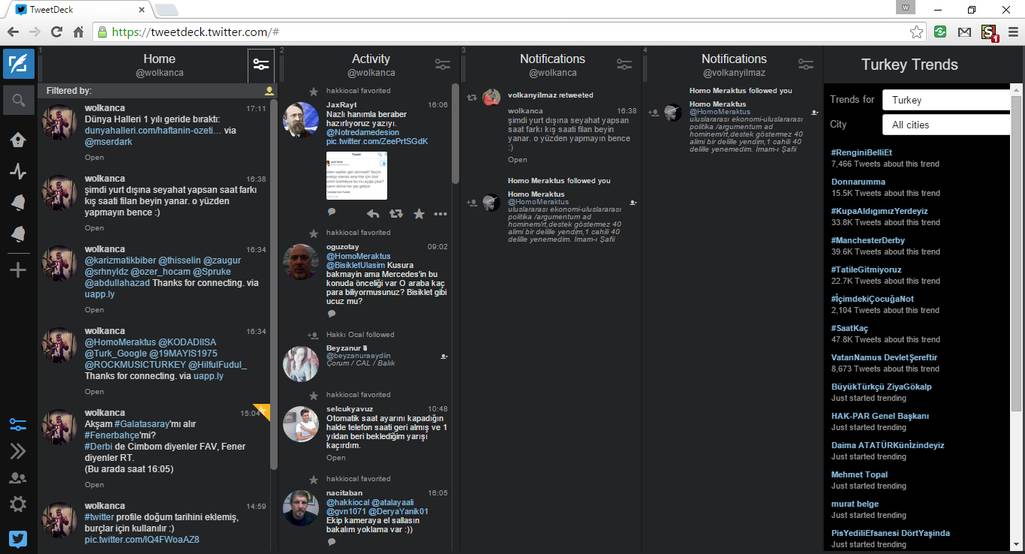Viewport: 1025px width, 554px height.
Task: Open the murat belge trend
Action: tap(854, 504)
